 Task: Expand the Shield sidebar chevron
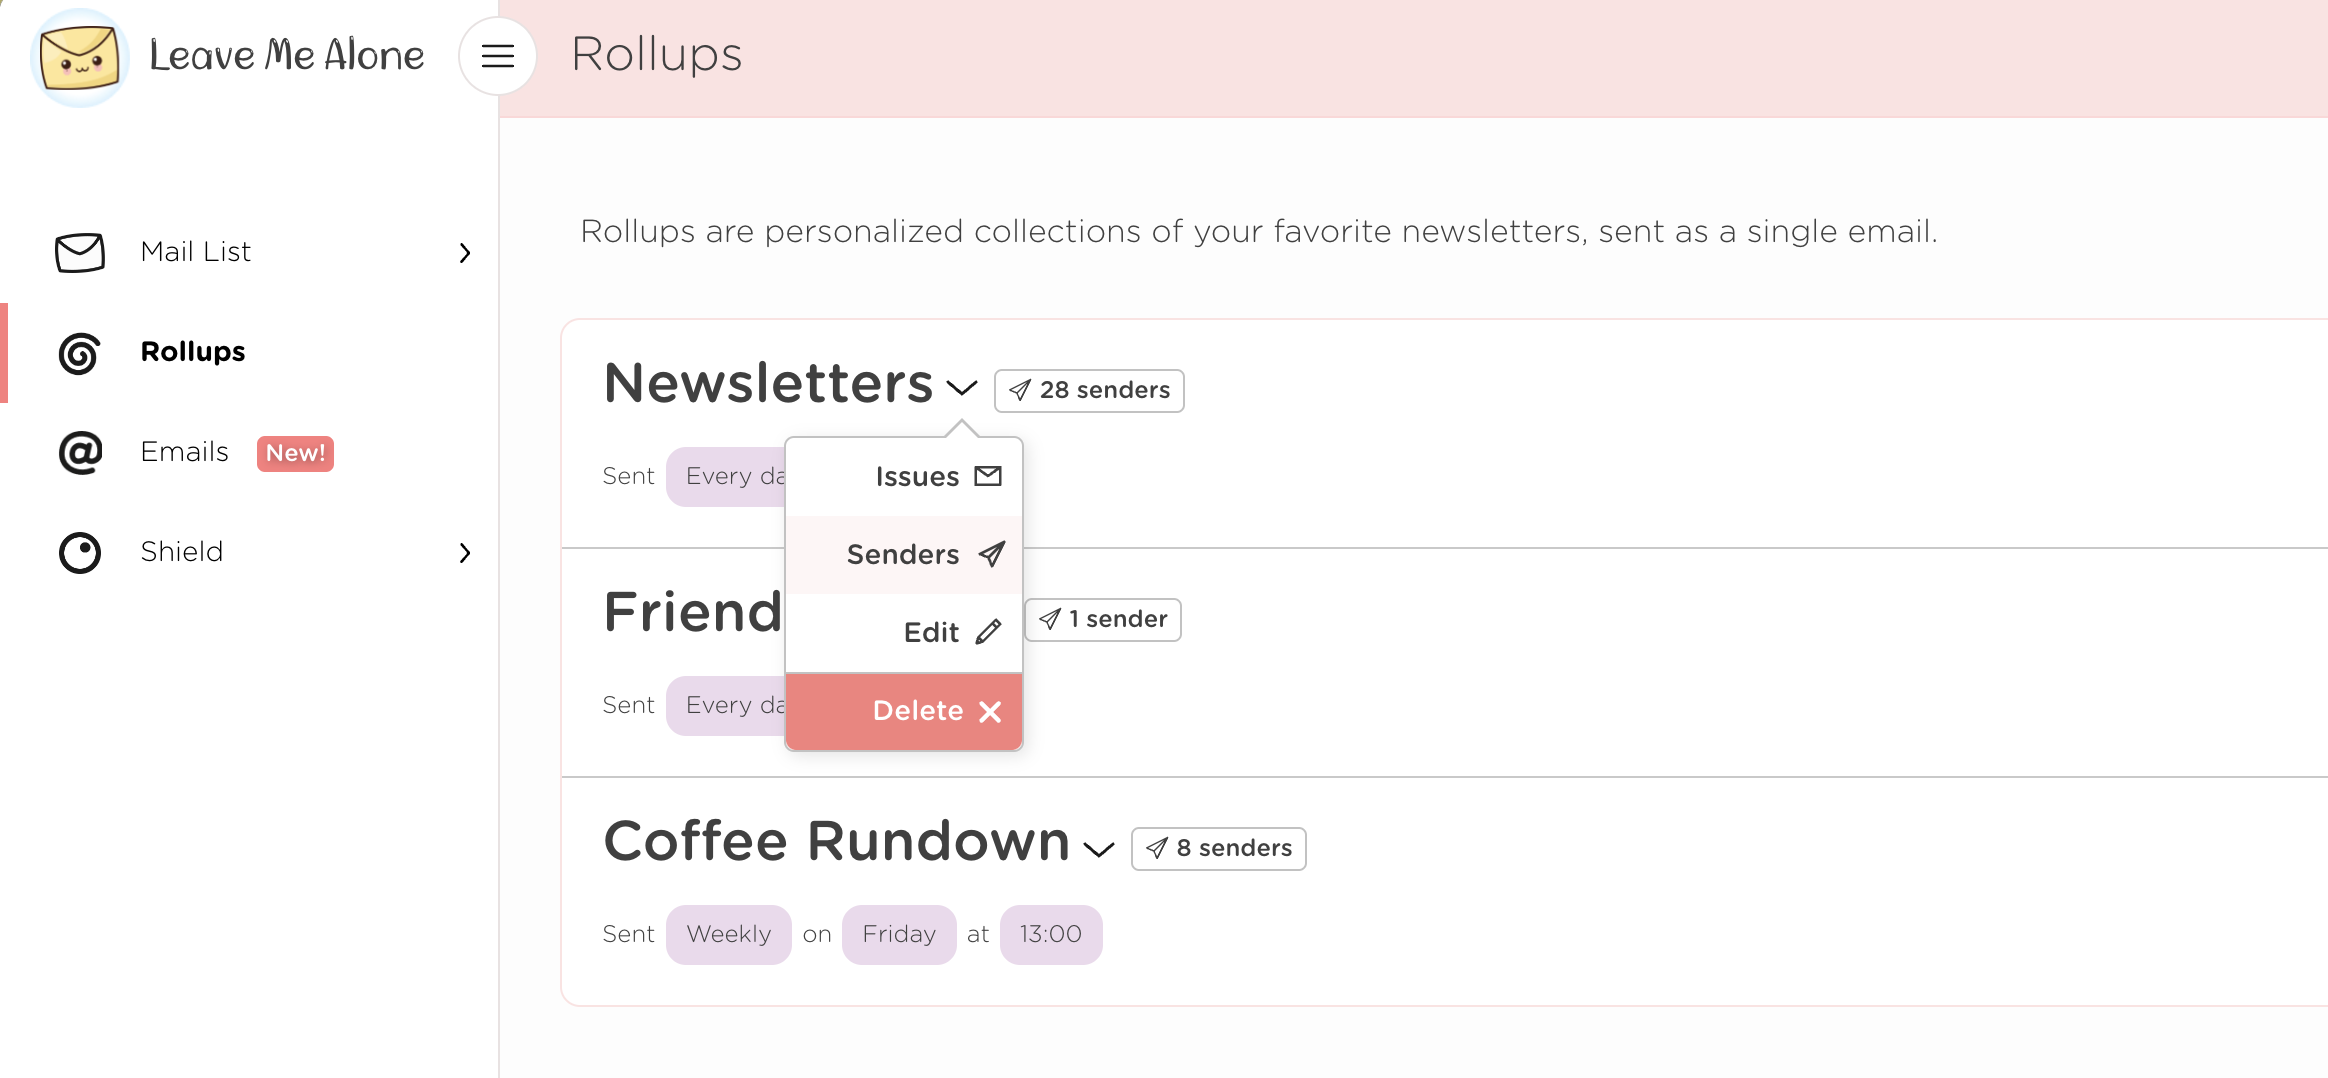[464, 553]
